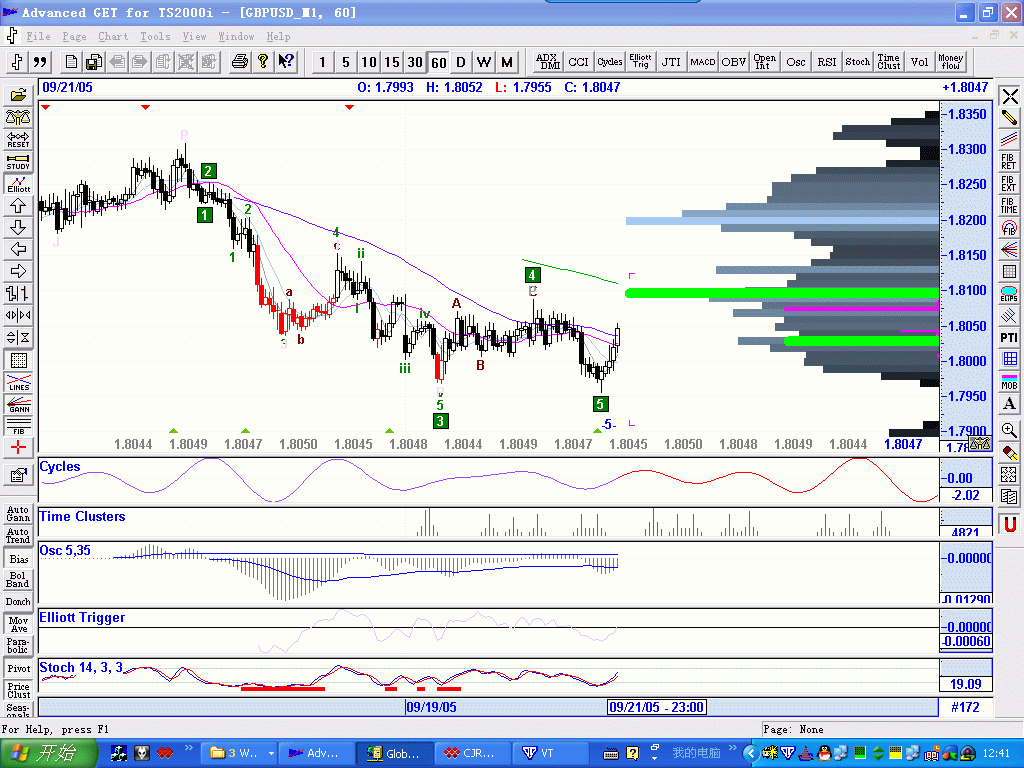Select the pencil drawing tool
The width and height of the screenshot is (1024, 768).
pos(1010,118)
